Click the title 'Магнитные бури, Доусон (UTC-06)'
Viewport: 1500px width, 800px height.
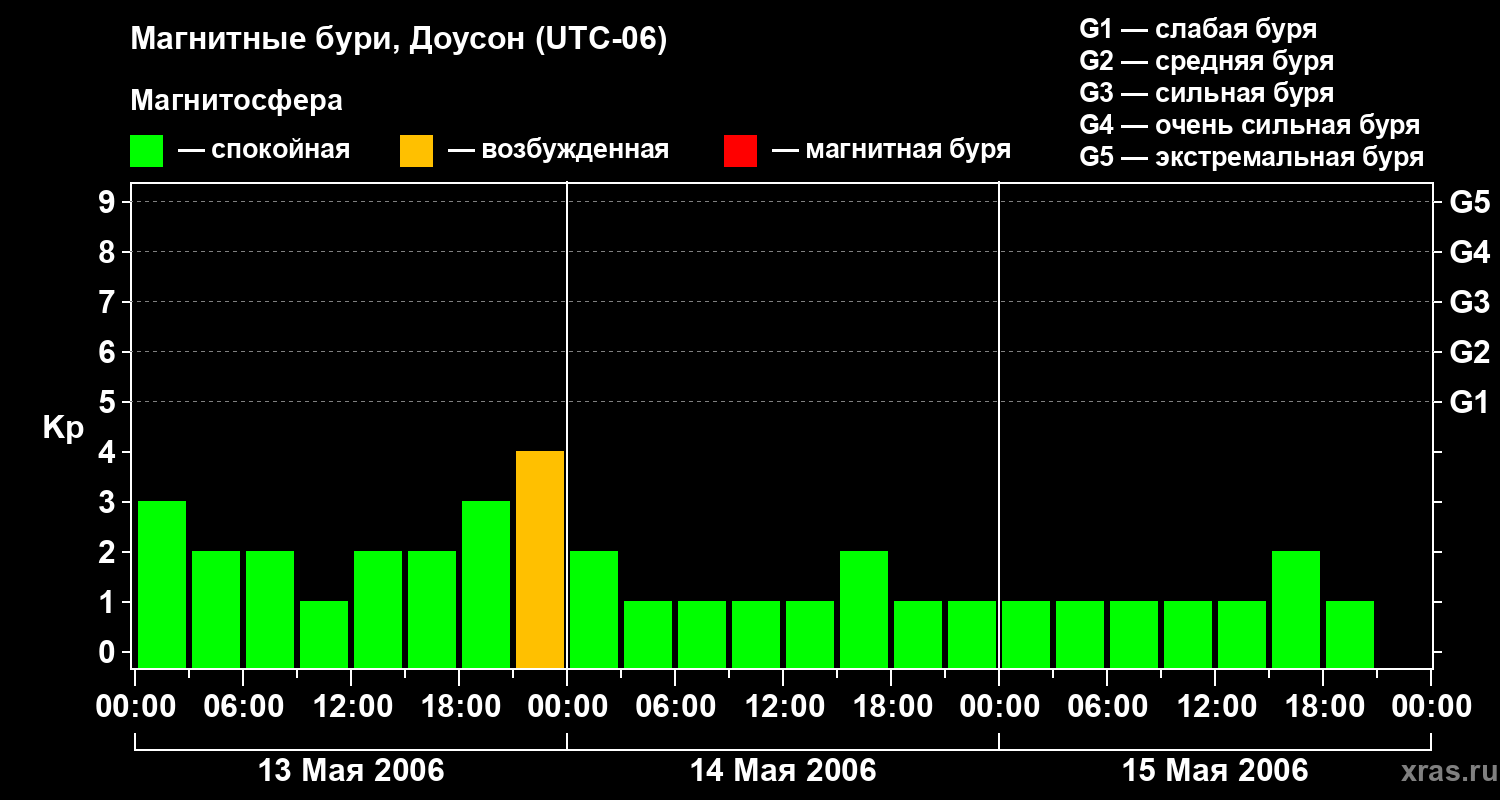tap(398, 40)
